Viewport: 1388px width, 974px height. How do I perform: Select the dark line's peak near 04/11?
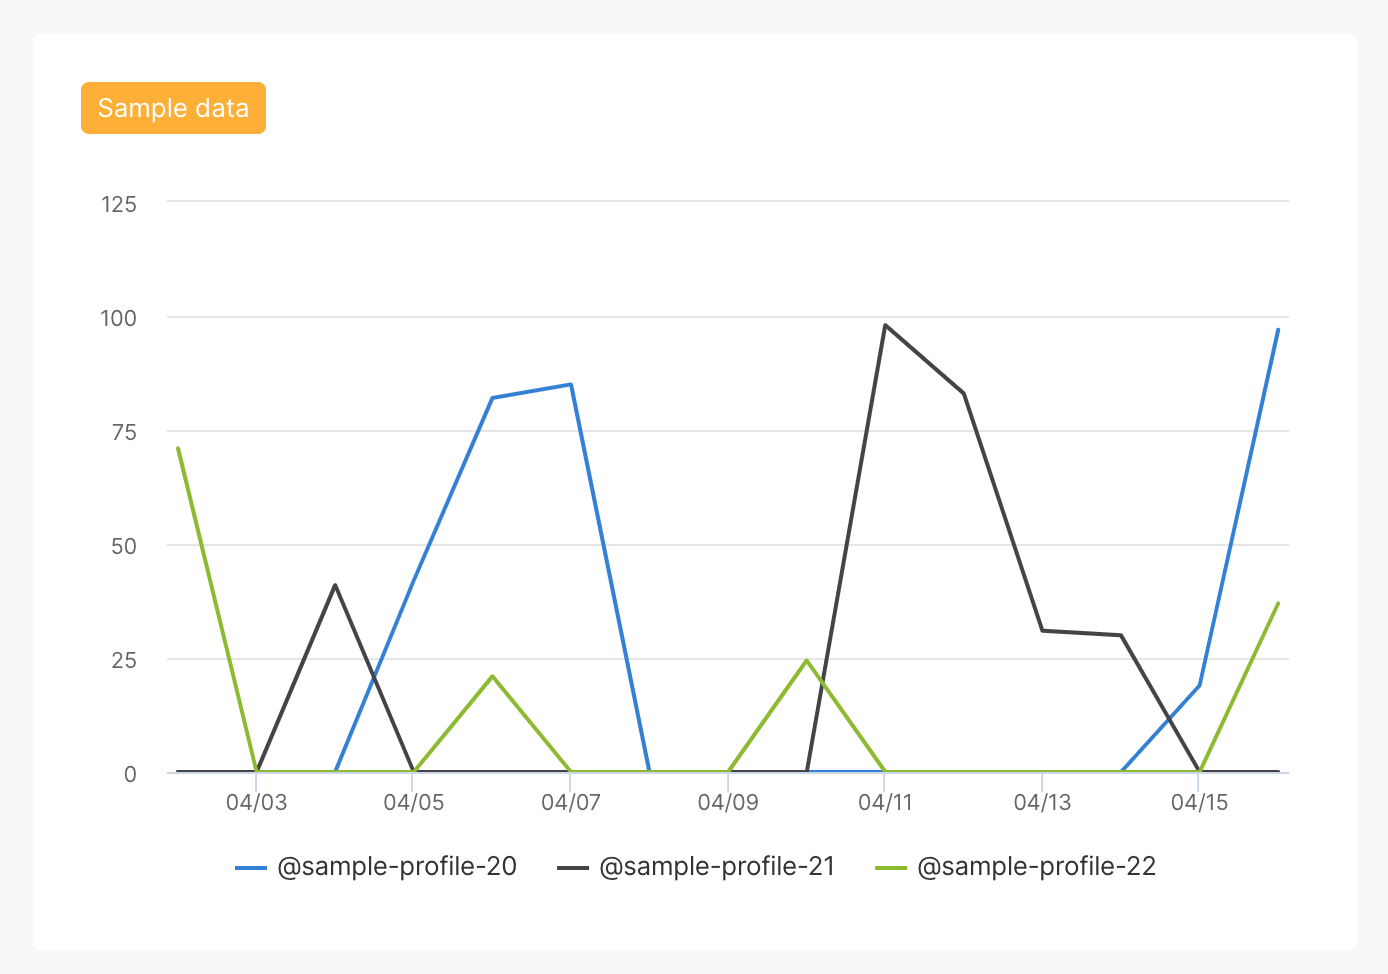(x=886, y=324)
